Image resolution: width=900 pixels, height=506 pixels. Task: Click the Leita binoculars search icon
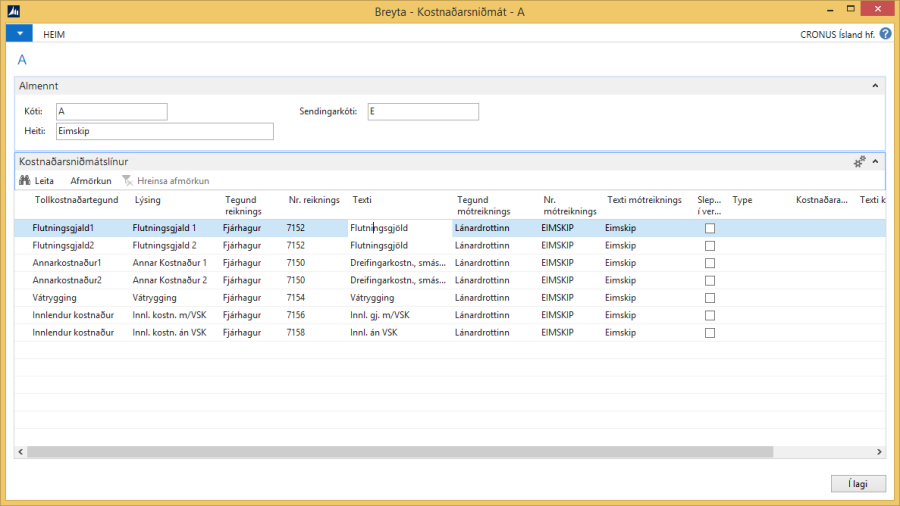pos(25,181)
